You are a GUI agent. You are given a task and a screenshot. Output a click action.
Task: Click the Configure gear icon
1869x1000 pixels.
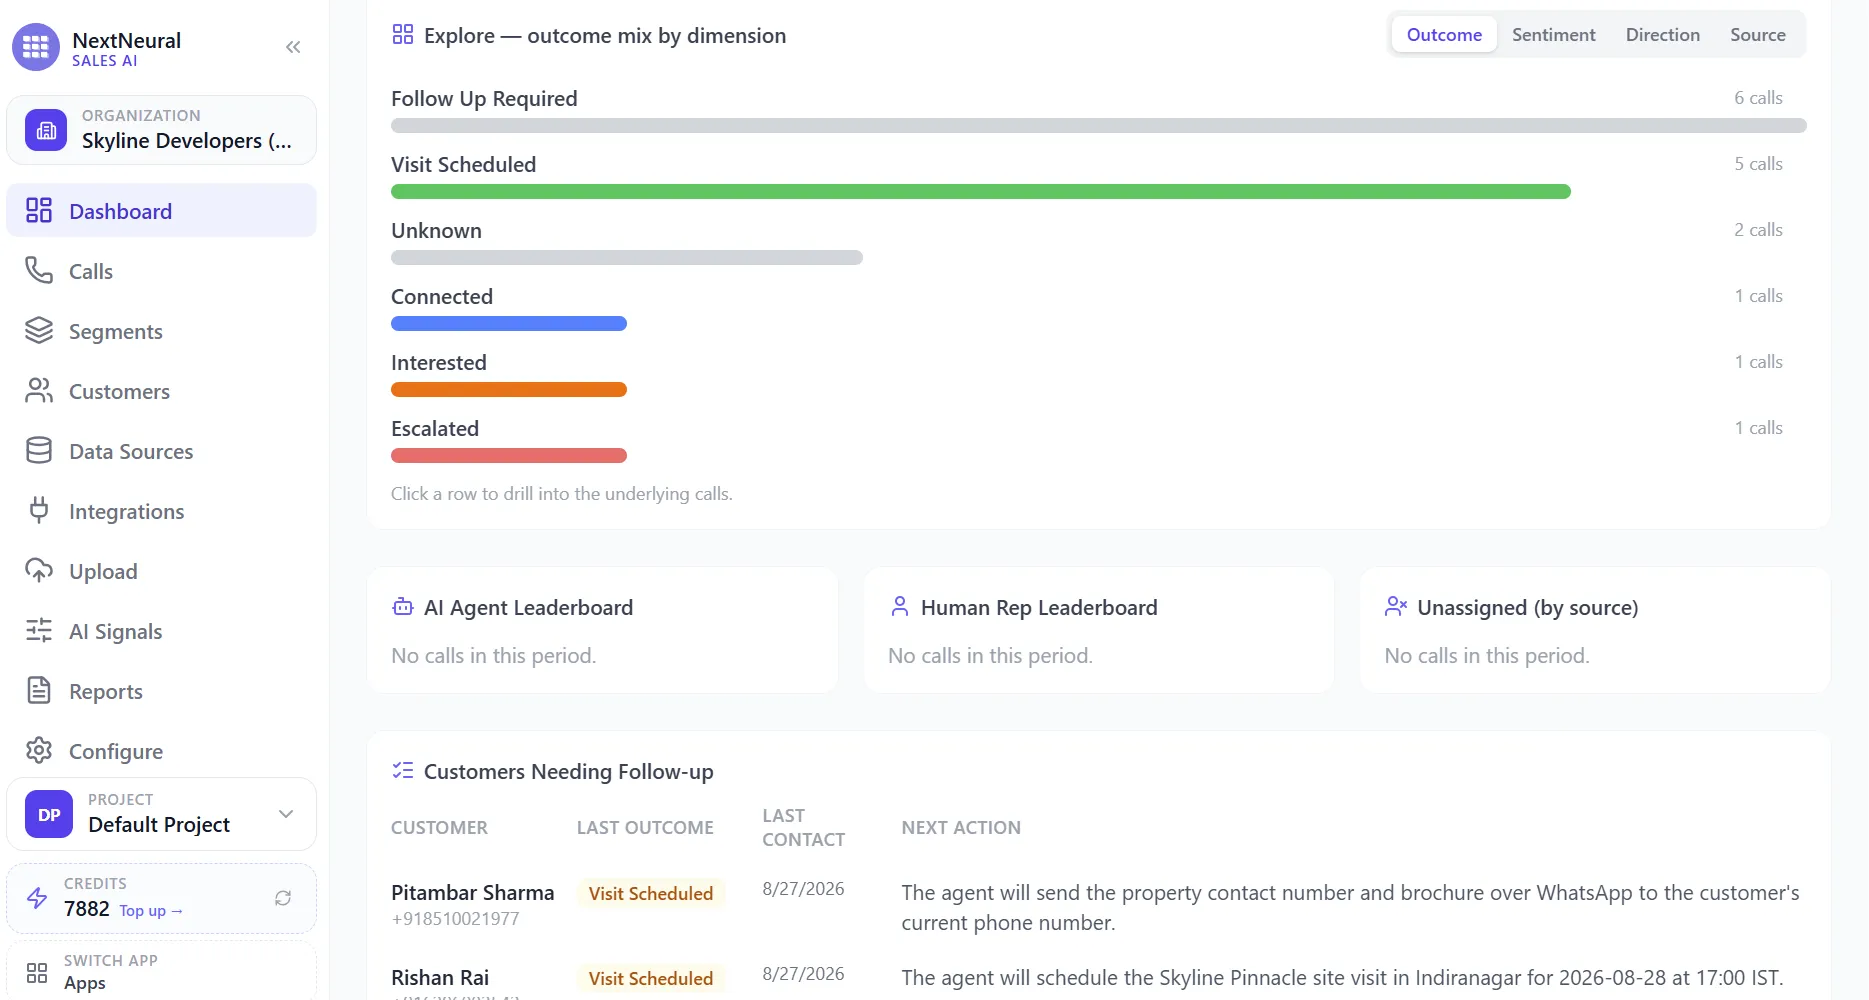(x=39, y=750)
